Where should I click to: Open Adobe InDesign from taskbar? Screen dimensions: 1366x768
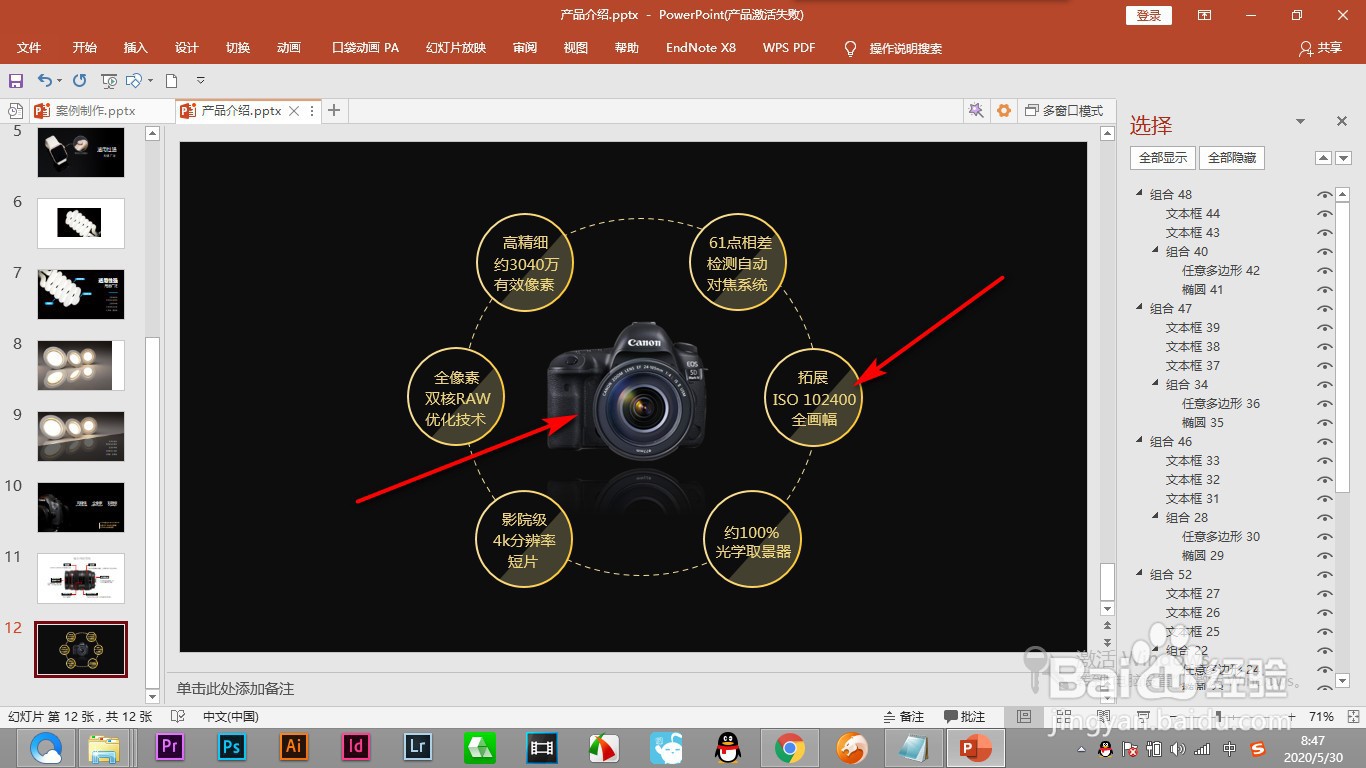point(356,746)
